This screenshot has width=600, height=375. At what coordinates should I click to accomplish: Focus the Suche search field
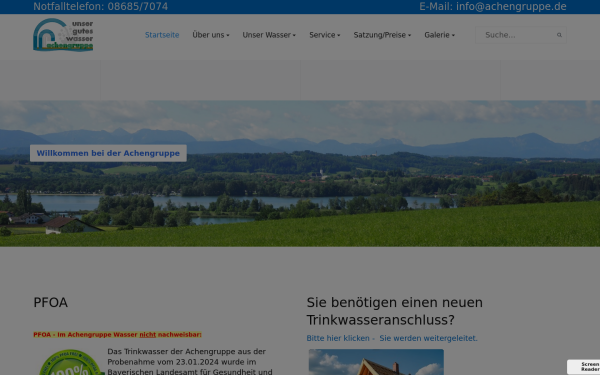520,35
